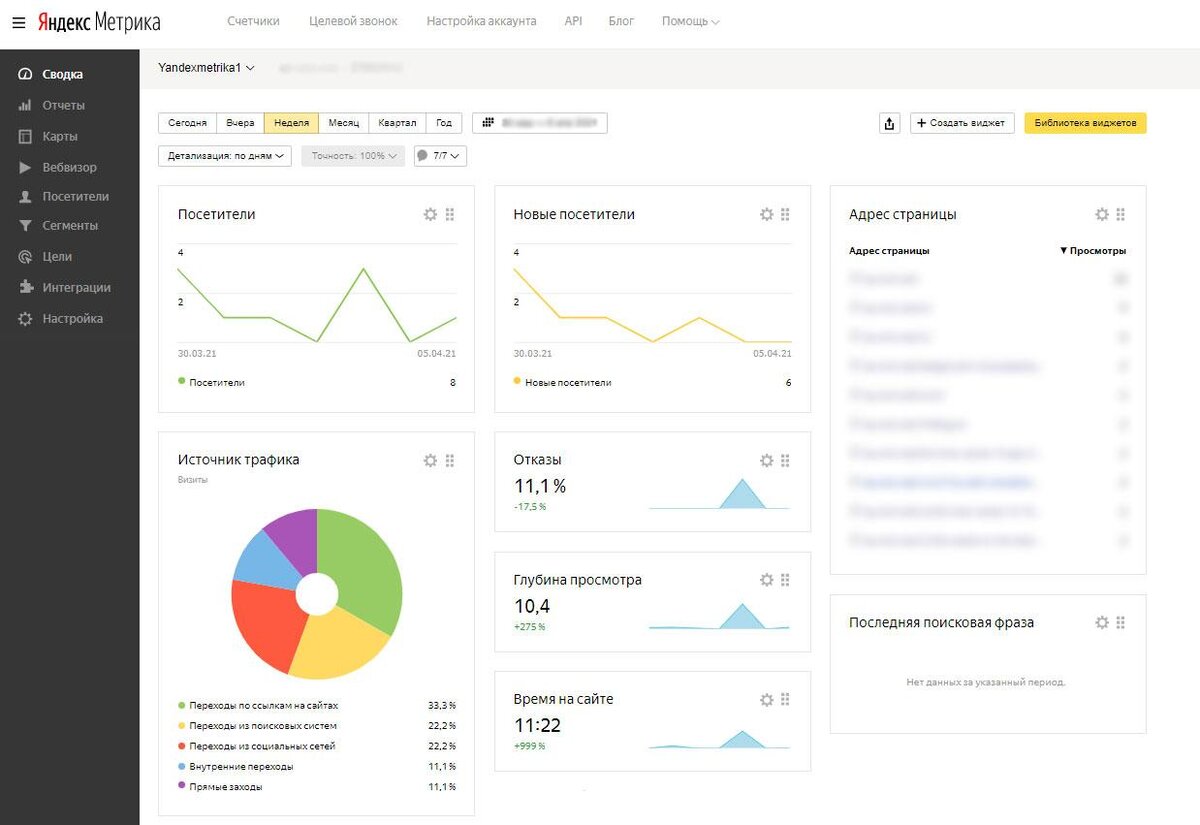
Task: Switch period to Месяц
Action: pyautogui.click(x=343, y=123)
